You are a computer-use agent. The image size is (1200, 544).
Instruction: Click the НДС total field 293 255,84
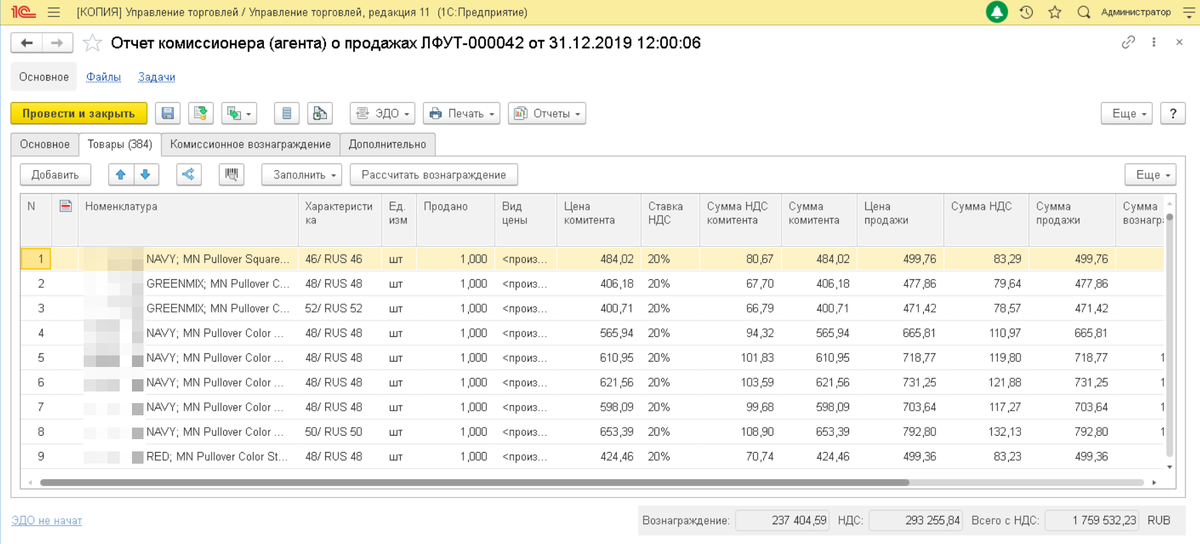point(915,520)
